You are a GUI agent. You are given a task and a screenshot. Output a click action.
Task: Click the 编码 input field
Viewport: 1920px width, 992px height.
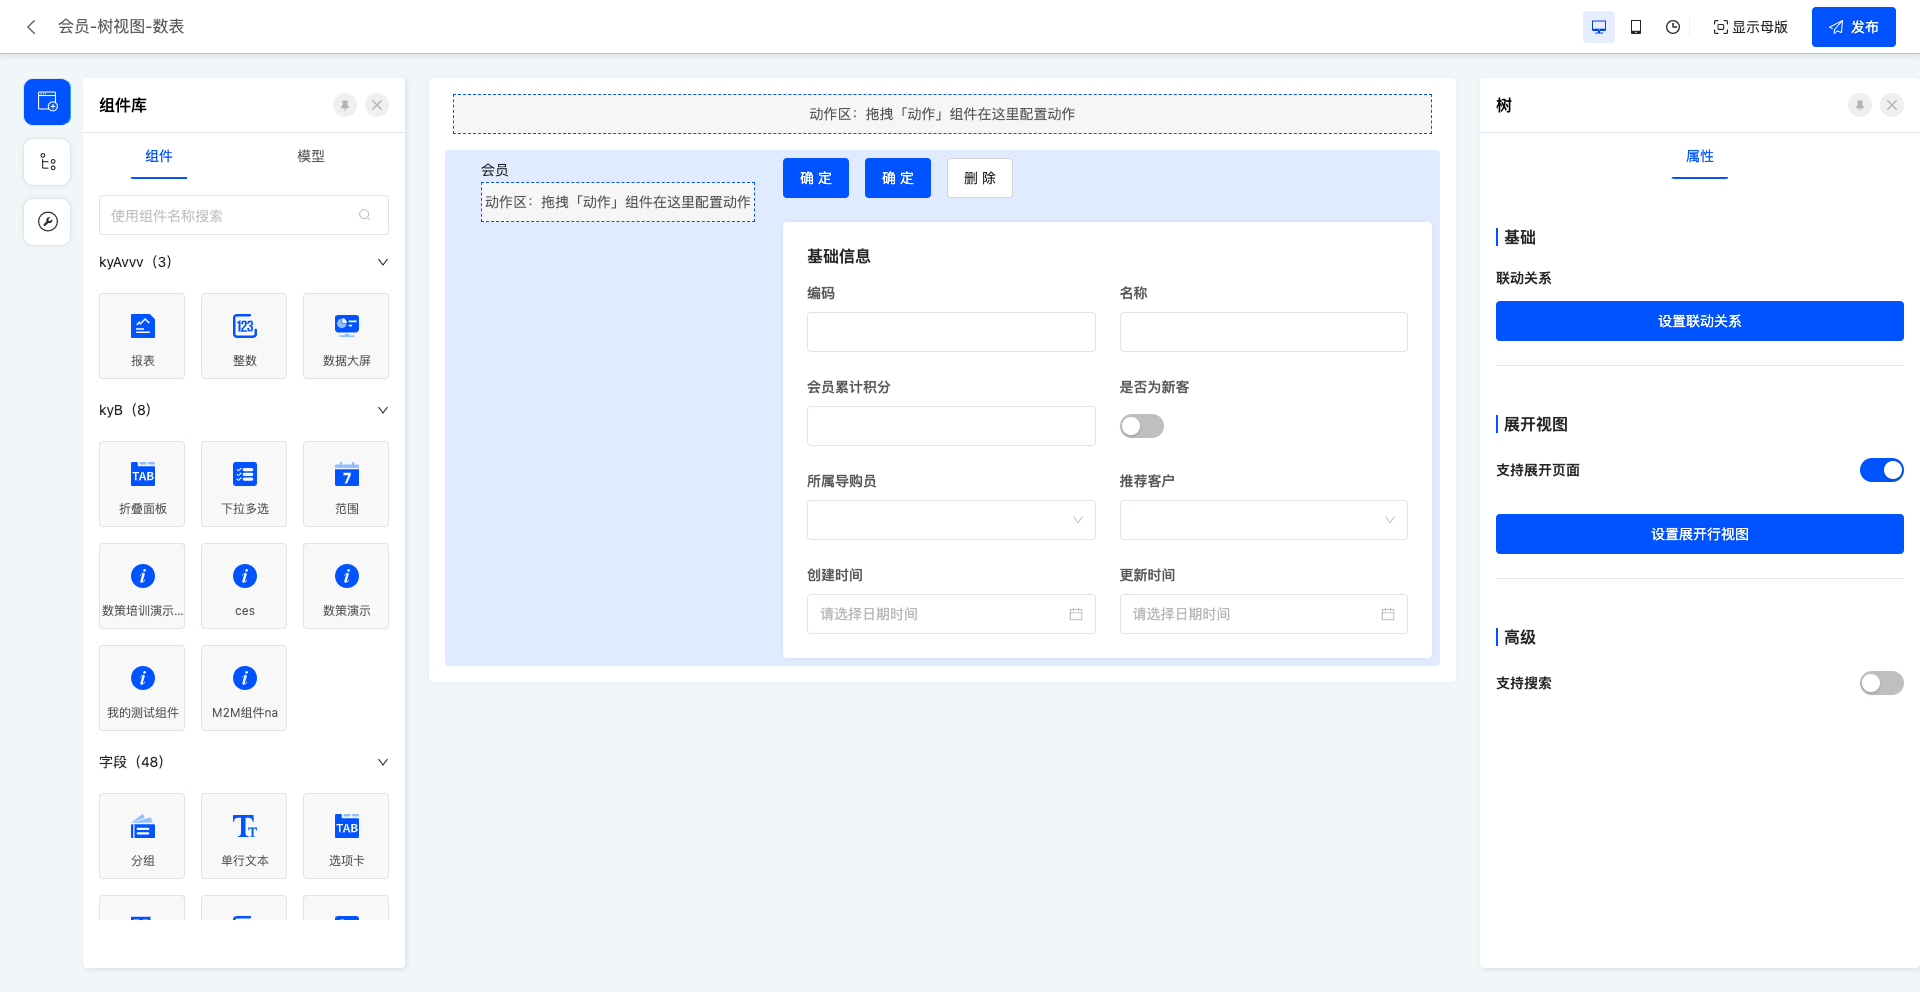(x=951, y=332)
